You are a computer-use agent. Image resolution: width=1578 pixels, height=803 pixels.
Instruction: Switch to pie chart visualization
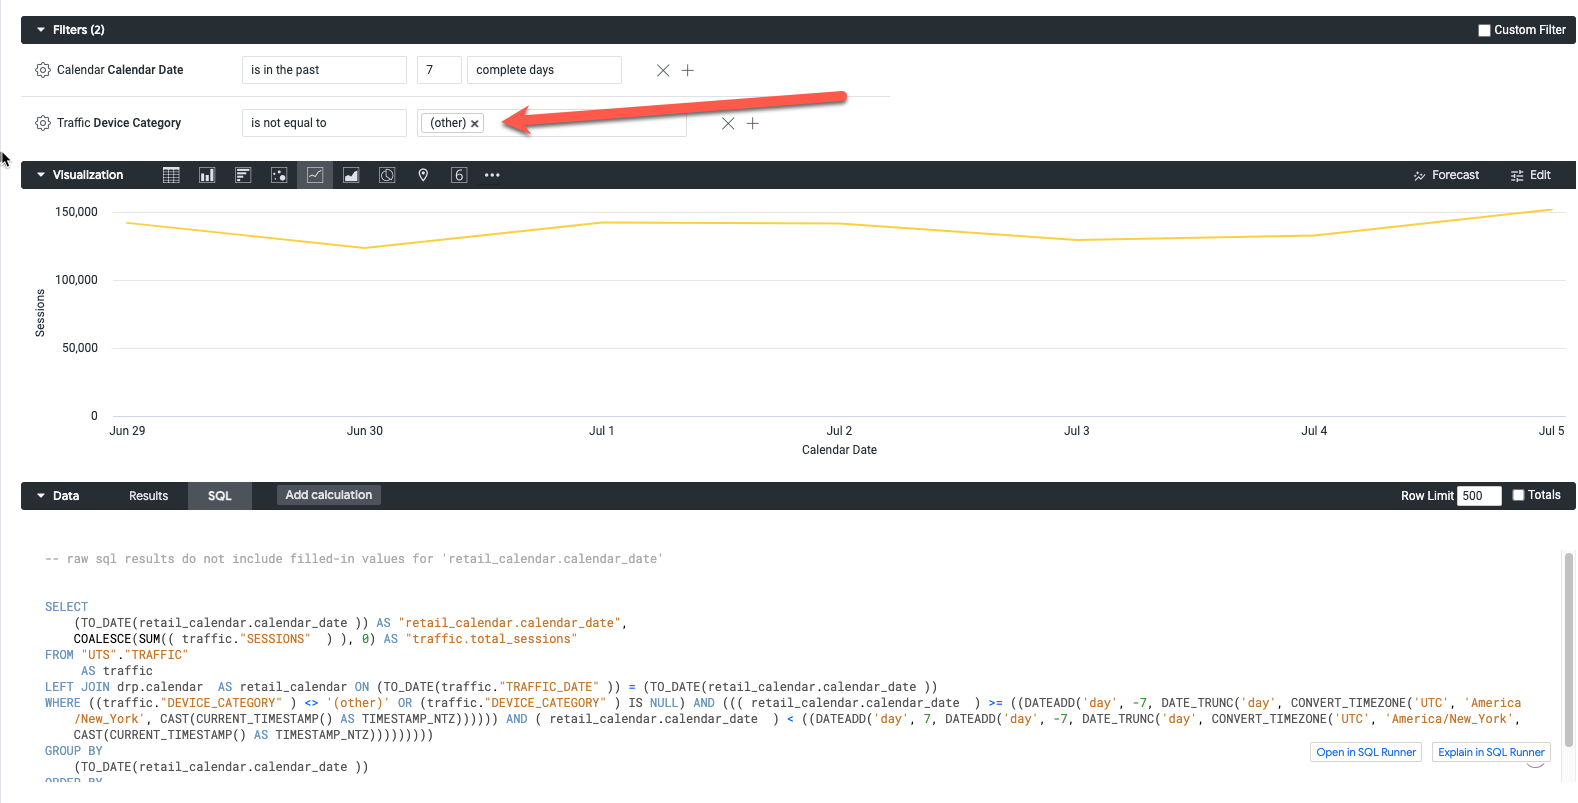387,175
